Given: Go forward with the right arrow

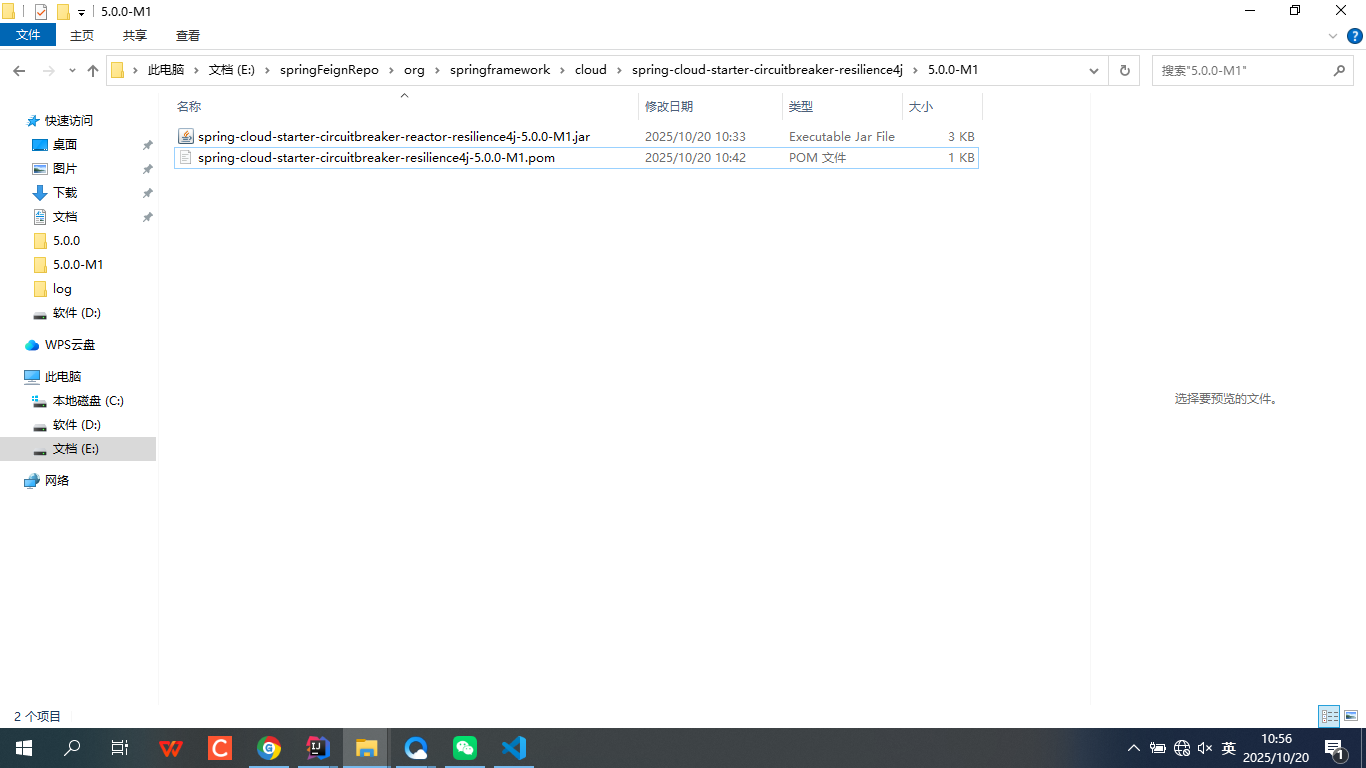Looking at the screenshot, I should [x=48, y=71].
